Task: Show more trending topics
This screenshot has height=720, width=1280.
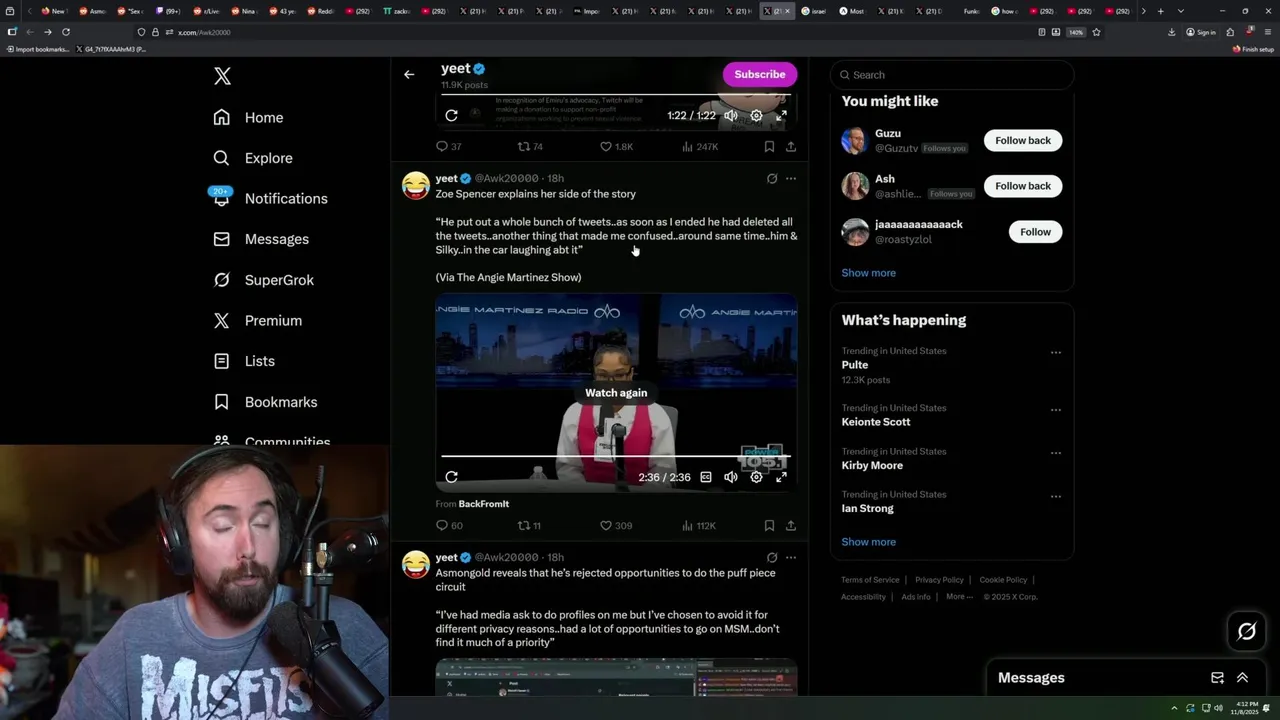Action: (868, 542)
